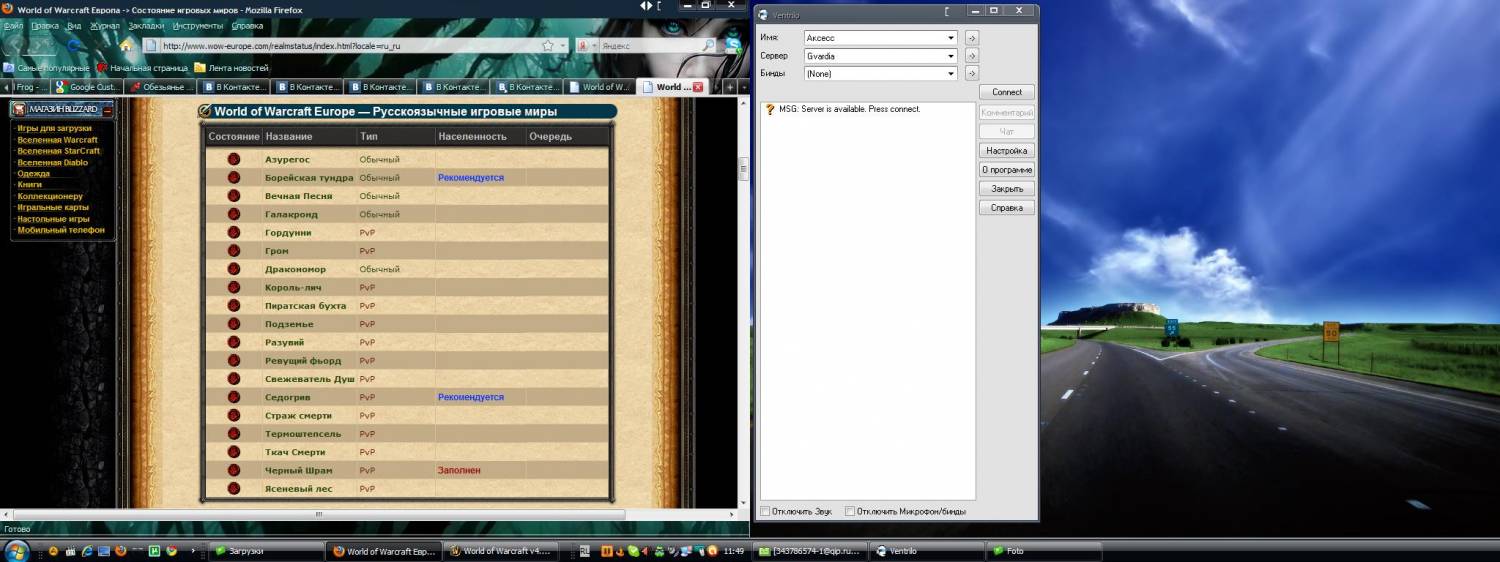The width and height of the screenshot is (1500, 562).
Task: Click the status icon for Седогрив
Action: coord(234,397)
